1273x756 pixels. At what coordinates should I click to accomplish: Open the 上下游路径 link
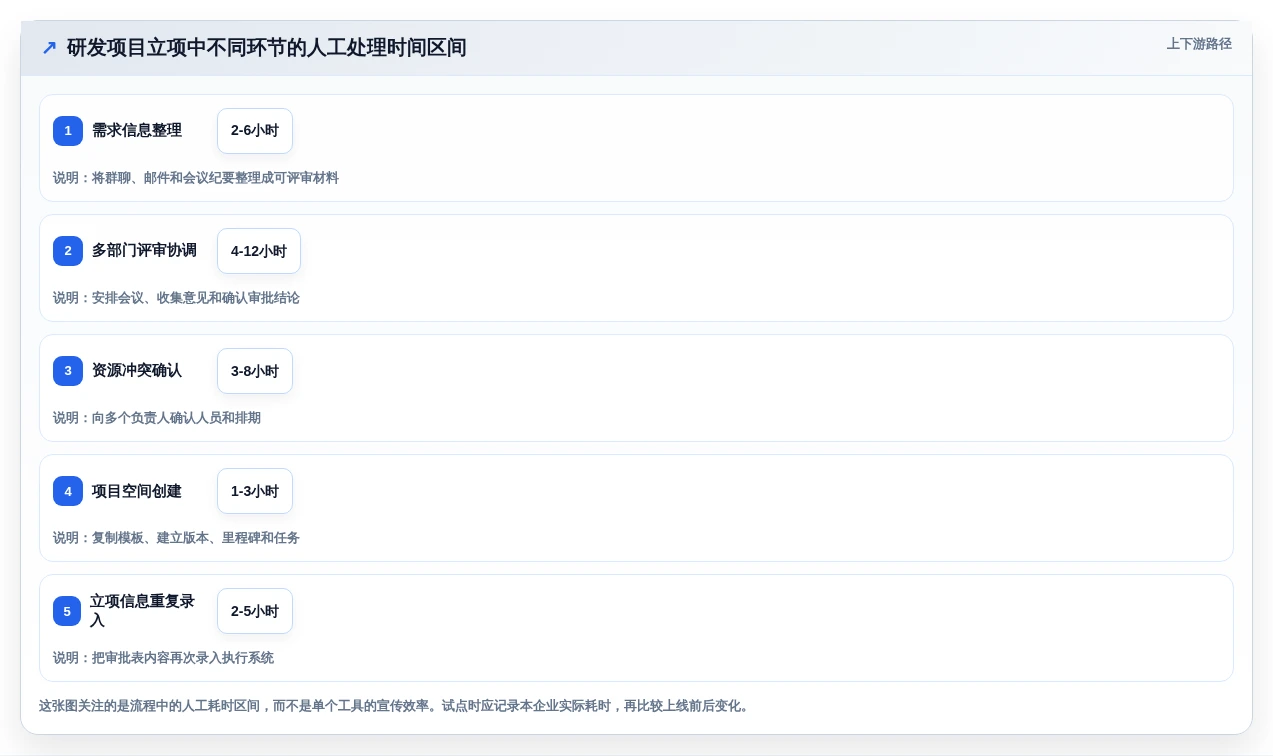point(1199,44)
